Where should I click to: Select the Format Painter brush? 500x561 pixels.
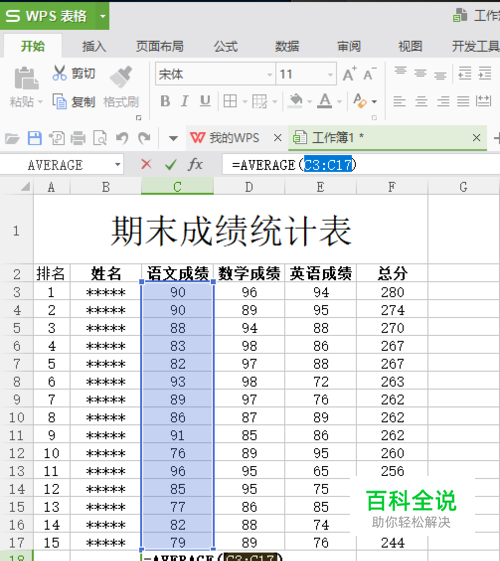coord(121,77)
